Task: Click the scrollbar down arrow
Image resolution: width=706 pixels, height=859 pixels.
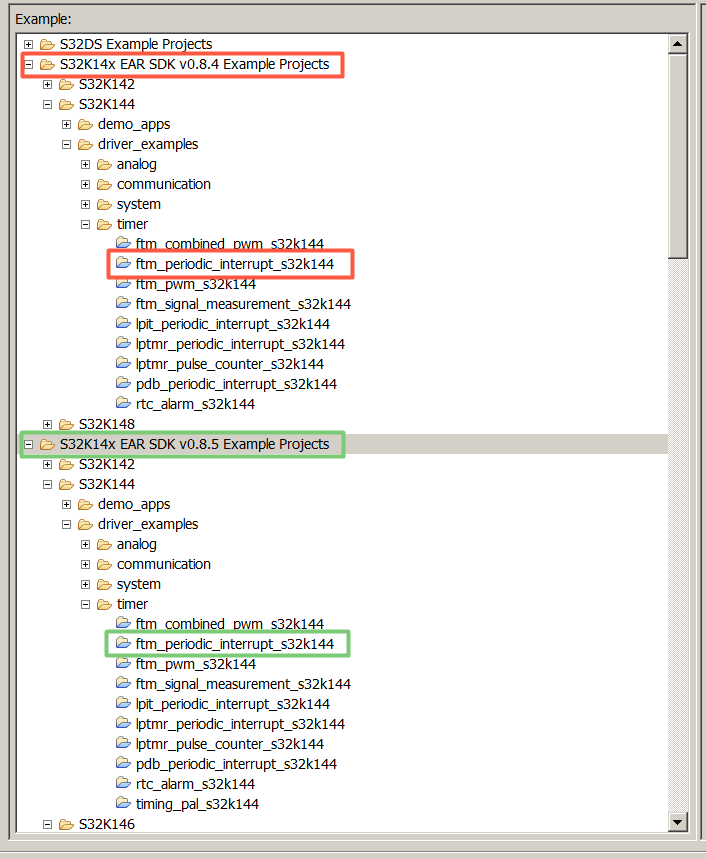Action: coord(678,822)
